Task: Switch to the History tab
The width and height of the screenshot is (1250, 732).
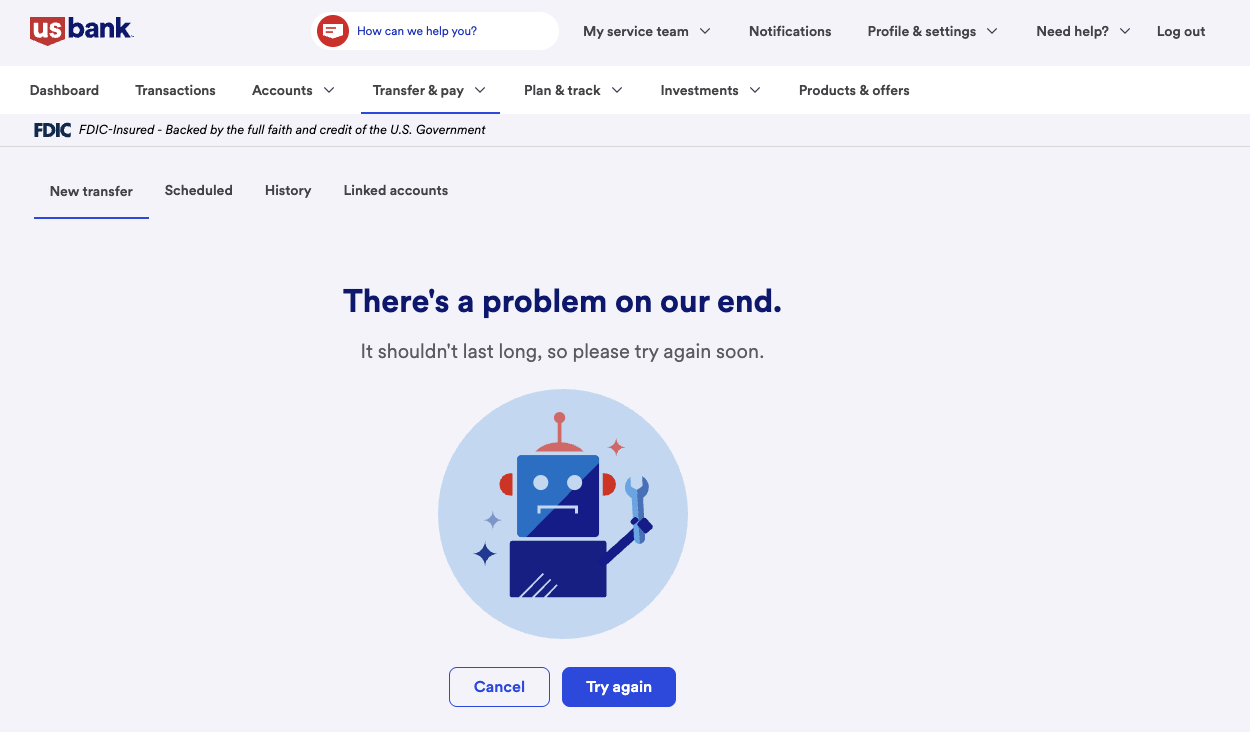Action: click(288, 190)
